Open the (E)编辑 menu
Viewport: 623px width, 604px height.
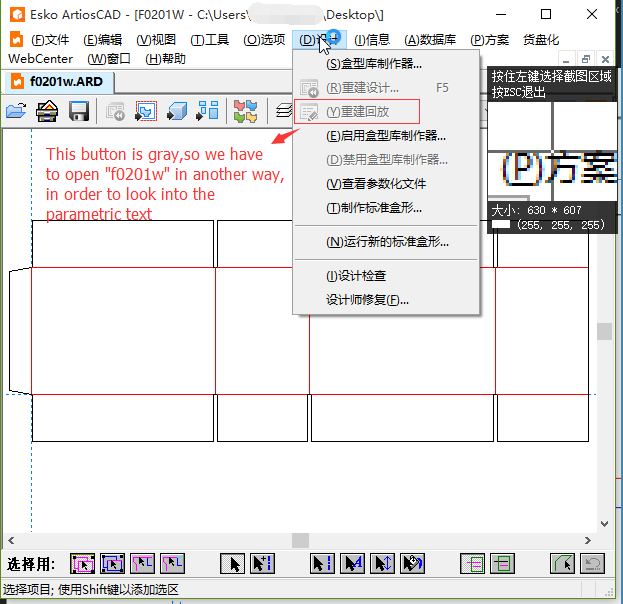(x=102, y=40)
